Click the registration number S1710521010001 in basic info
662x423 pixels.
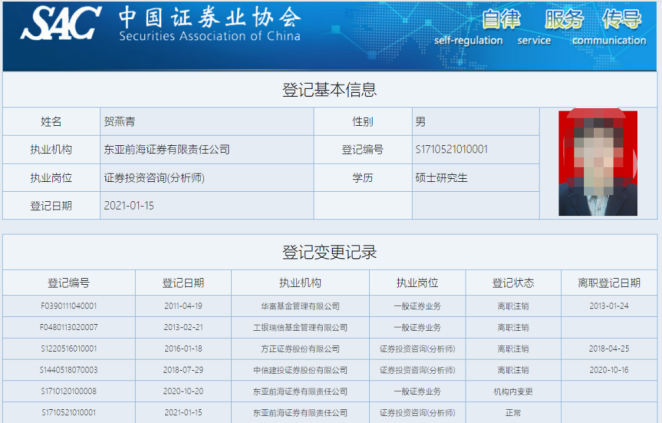point(451,149)
